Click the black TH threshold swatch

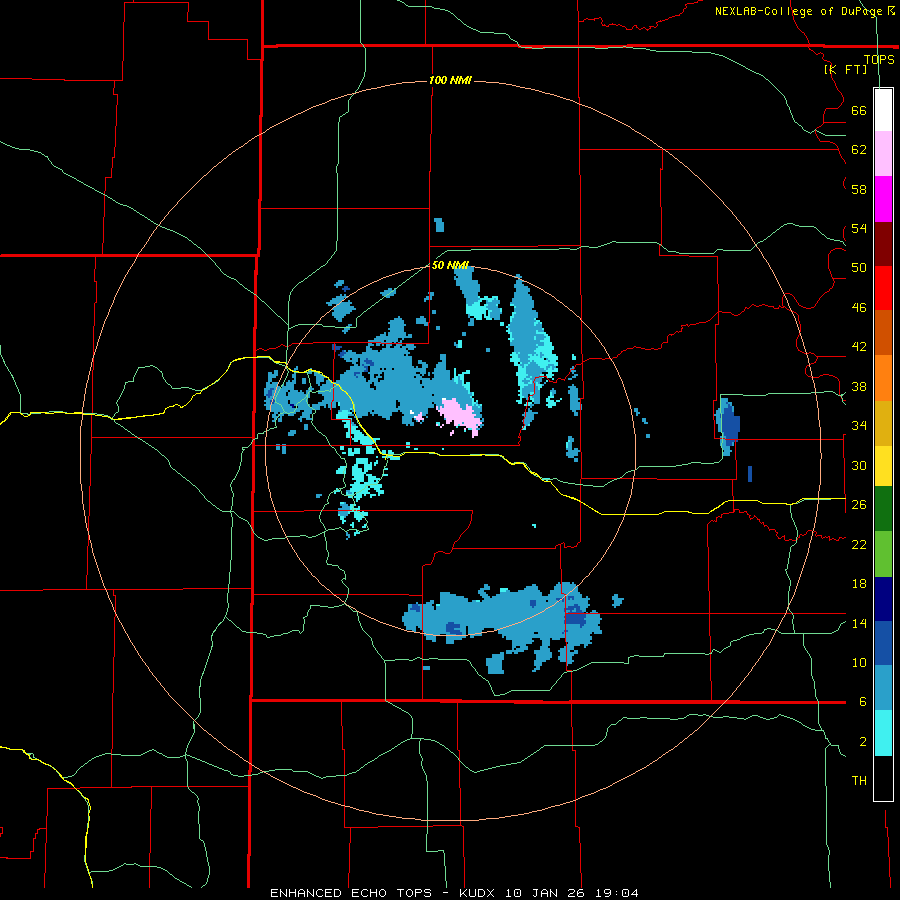(x=883, y=778)
